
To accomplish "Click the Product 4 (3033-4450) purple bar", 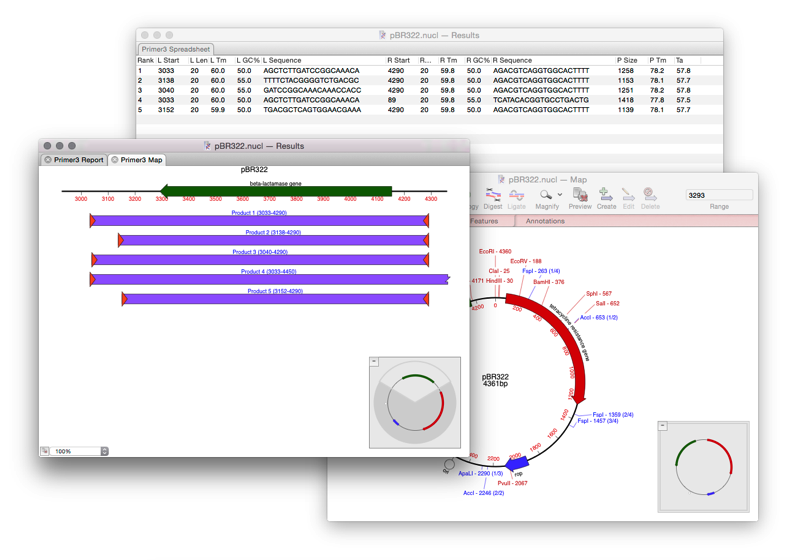I will tap(270, 280).
